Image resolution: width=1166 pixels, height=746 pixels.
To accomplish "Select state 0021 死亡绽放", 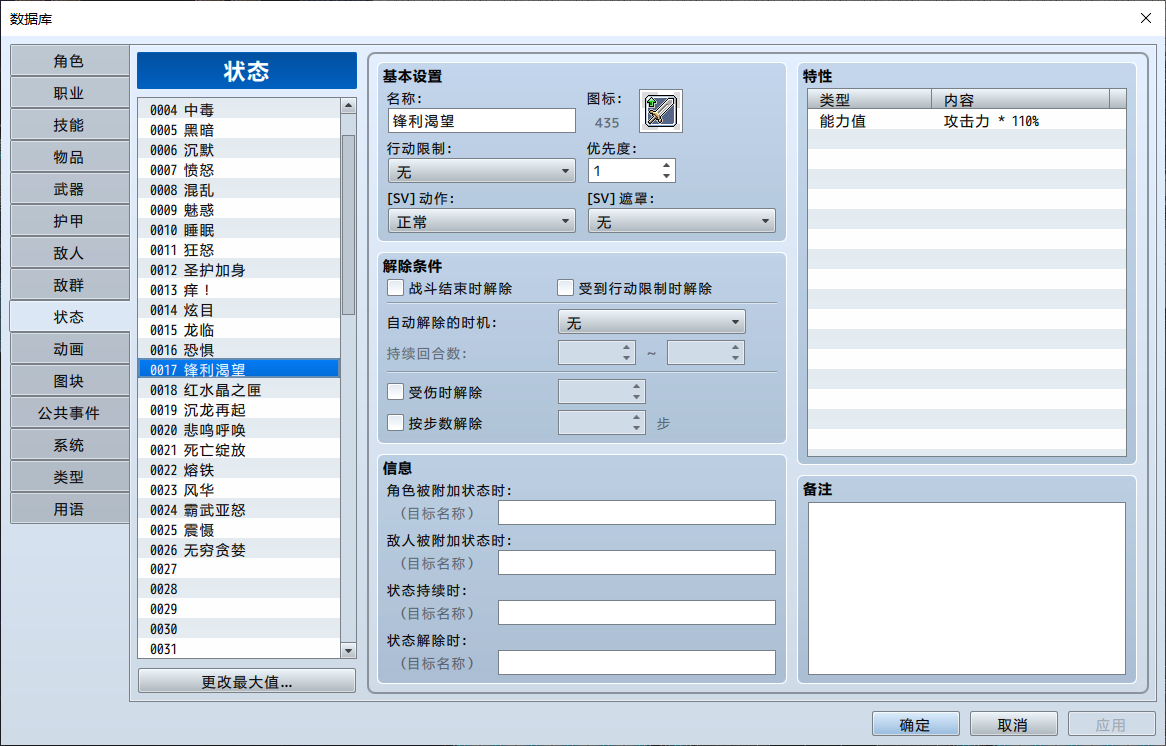I will coord(239,450).
